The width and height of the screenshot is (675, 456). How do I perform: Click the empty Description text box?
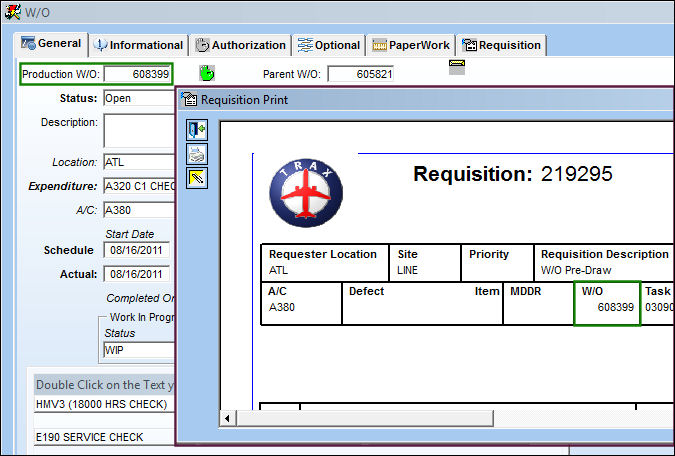coord(139,130)
